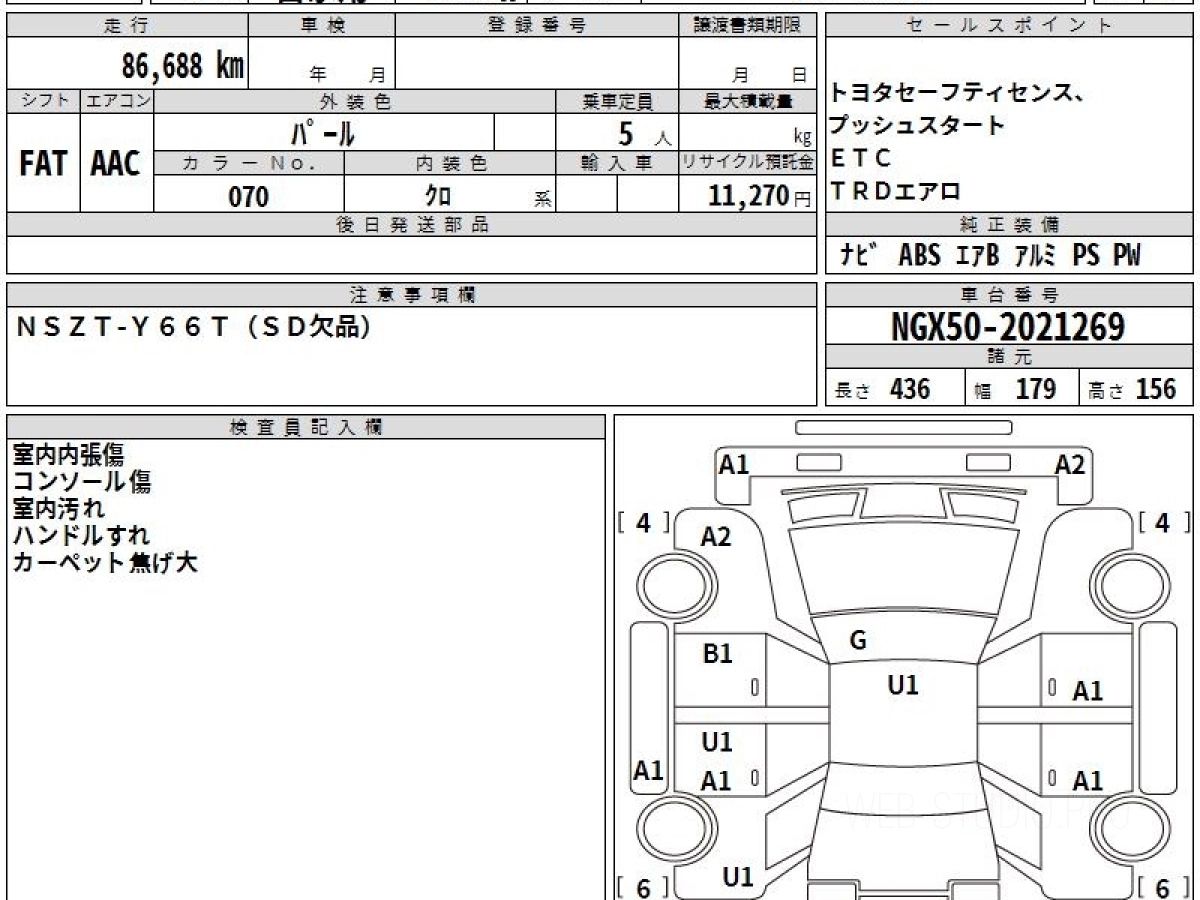The height and width of the screenshot is (900, 1200).
Task: Select the inspector note 室内内張傷
Action: point(68,455)
